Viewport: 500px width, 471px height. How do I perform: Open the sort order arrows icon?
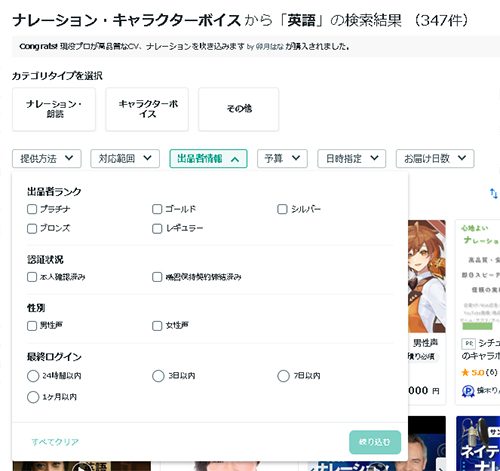(x=494, y=193)
